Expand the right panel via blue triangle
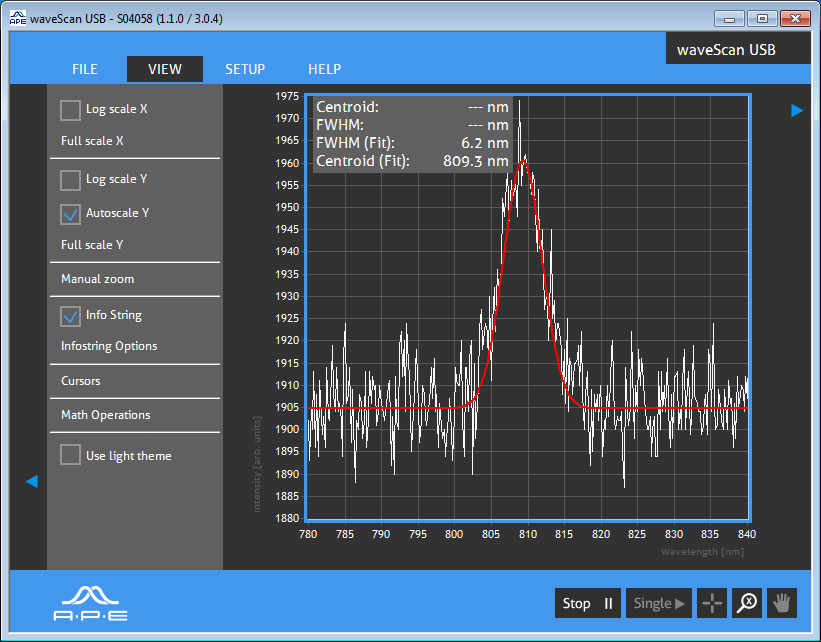The width and height of the screenshot is (821, 642). click(x=797, y=110)
